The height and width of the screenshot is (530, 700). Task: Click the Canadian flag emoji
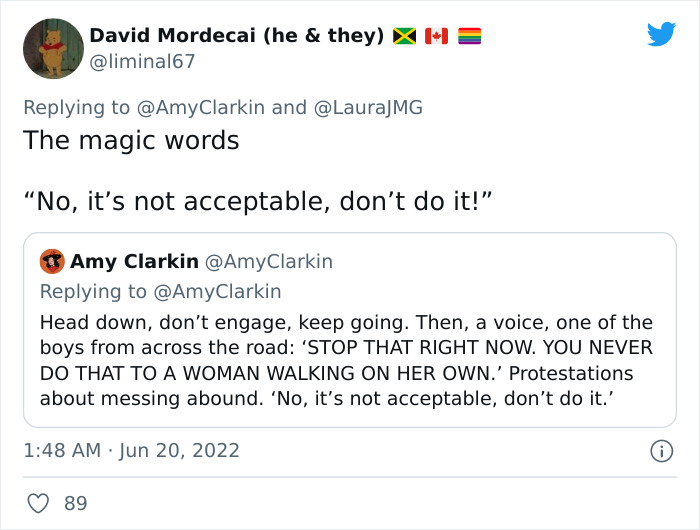[x=436, y=36]
